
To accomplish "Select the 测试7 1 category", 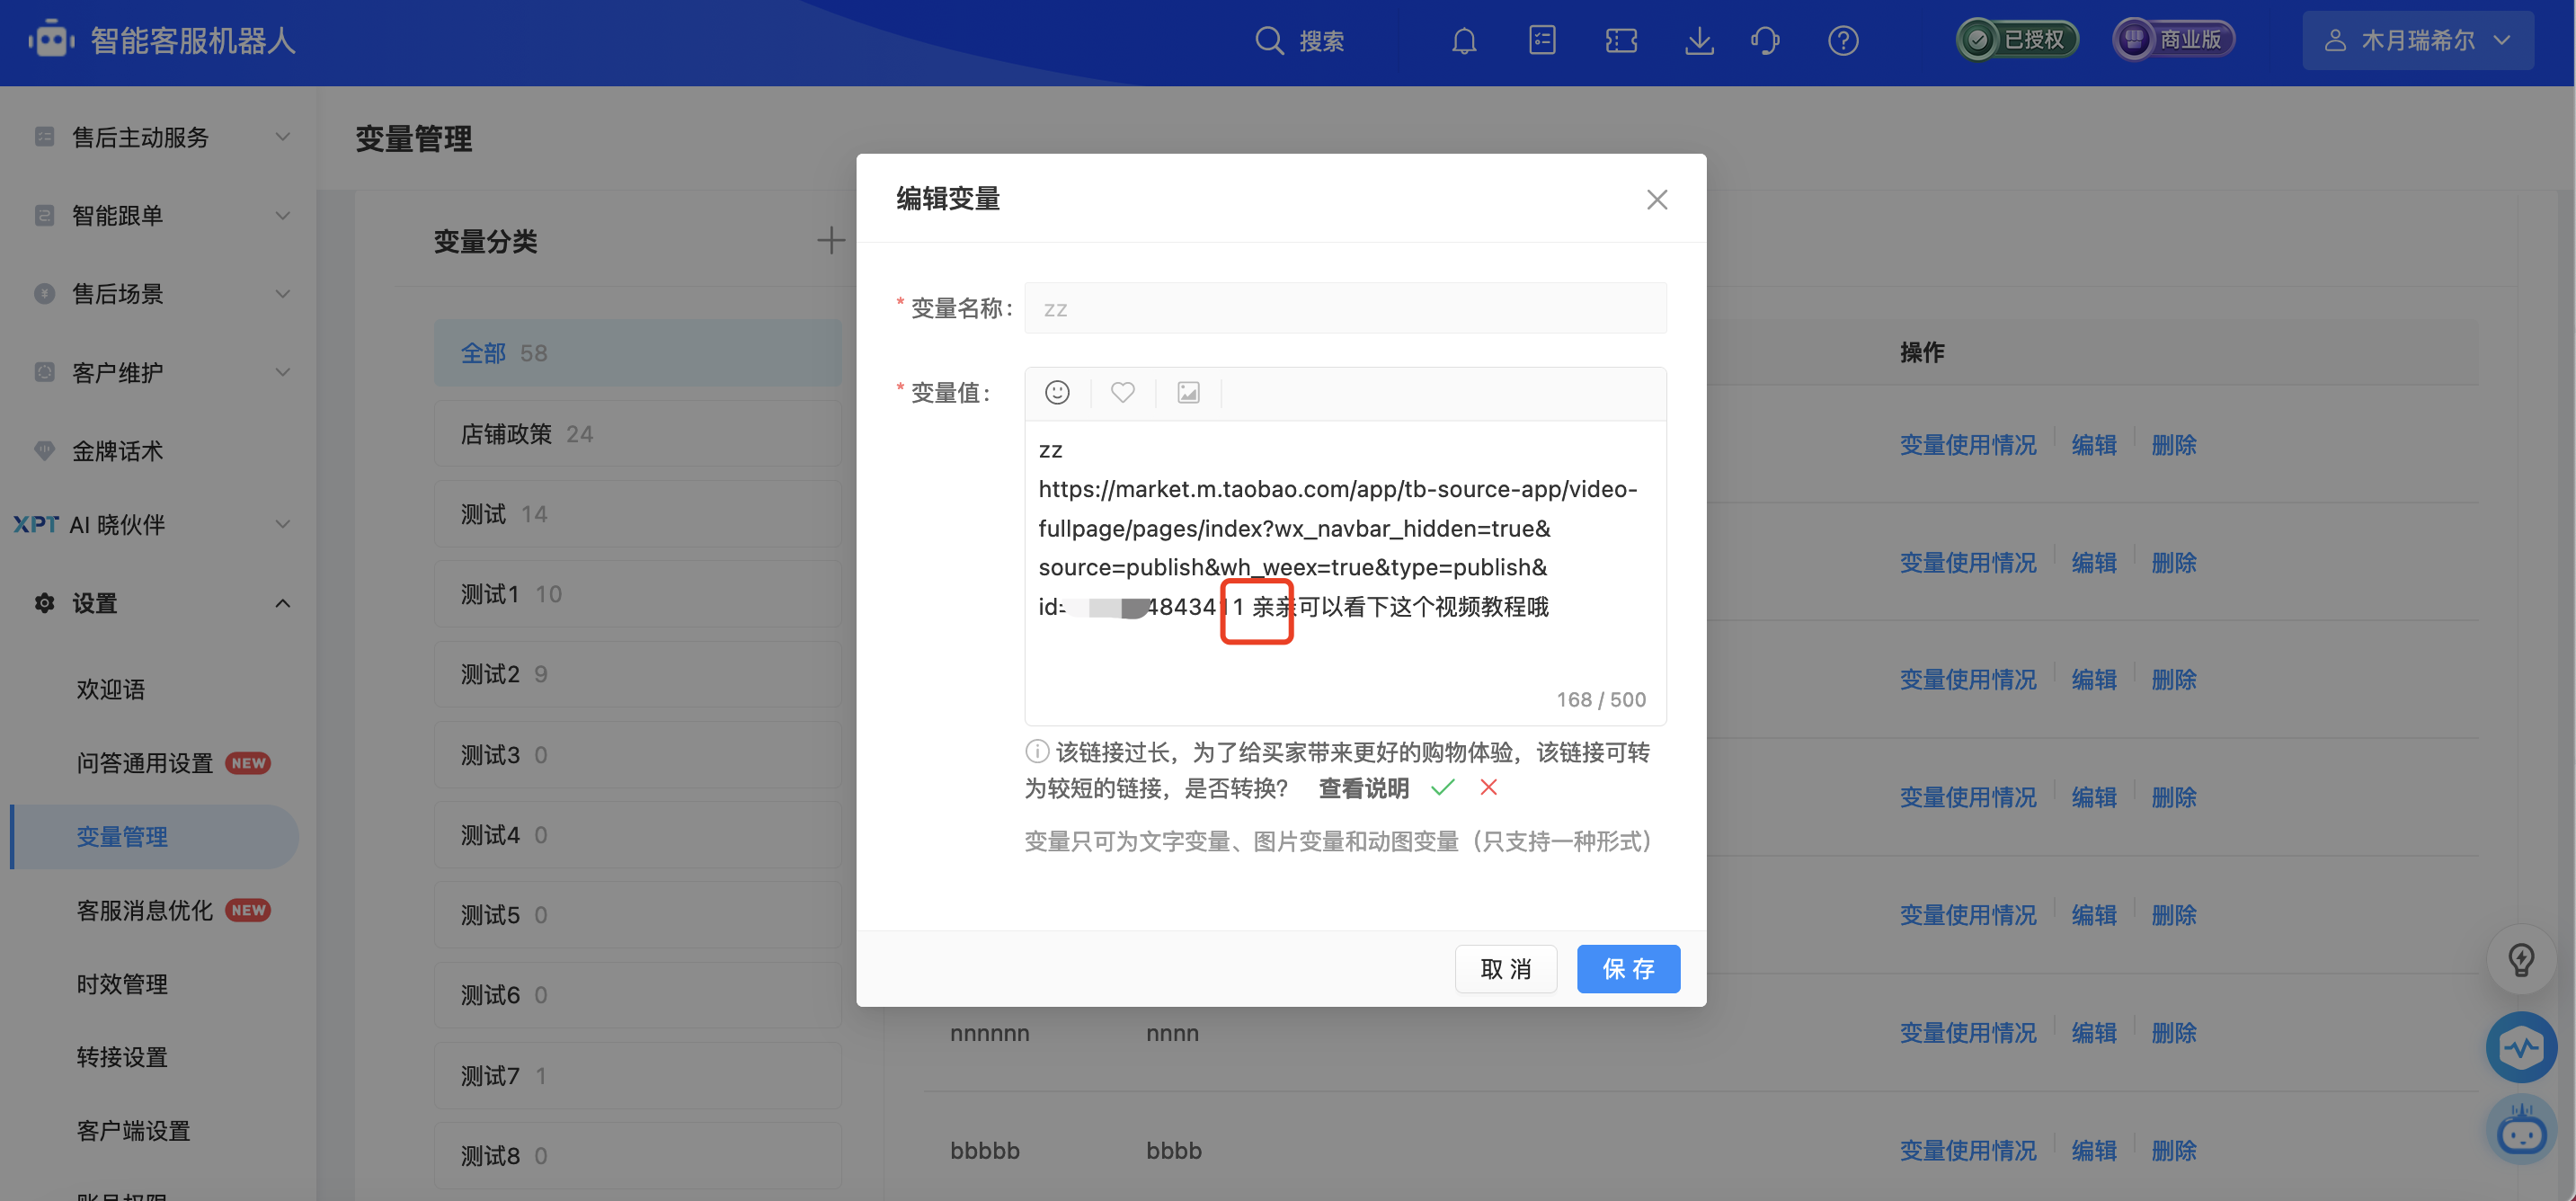I will point(638,1076).
